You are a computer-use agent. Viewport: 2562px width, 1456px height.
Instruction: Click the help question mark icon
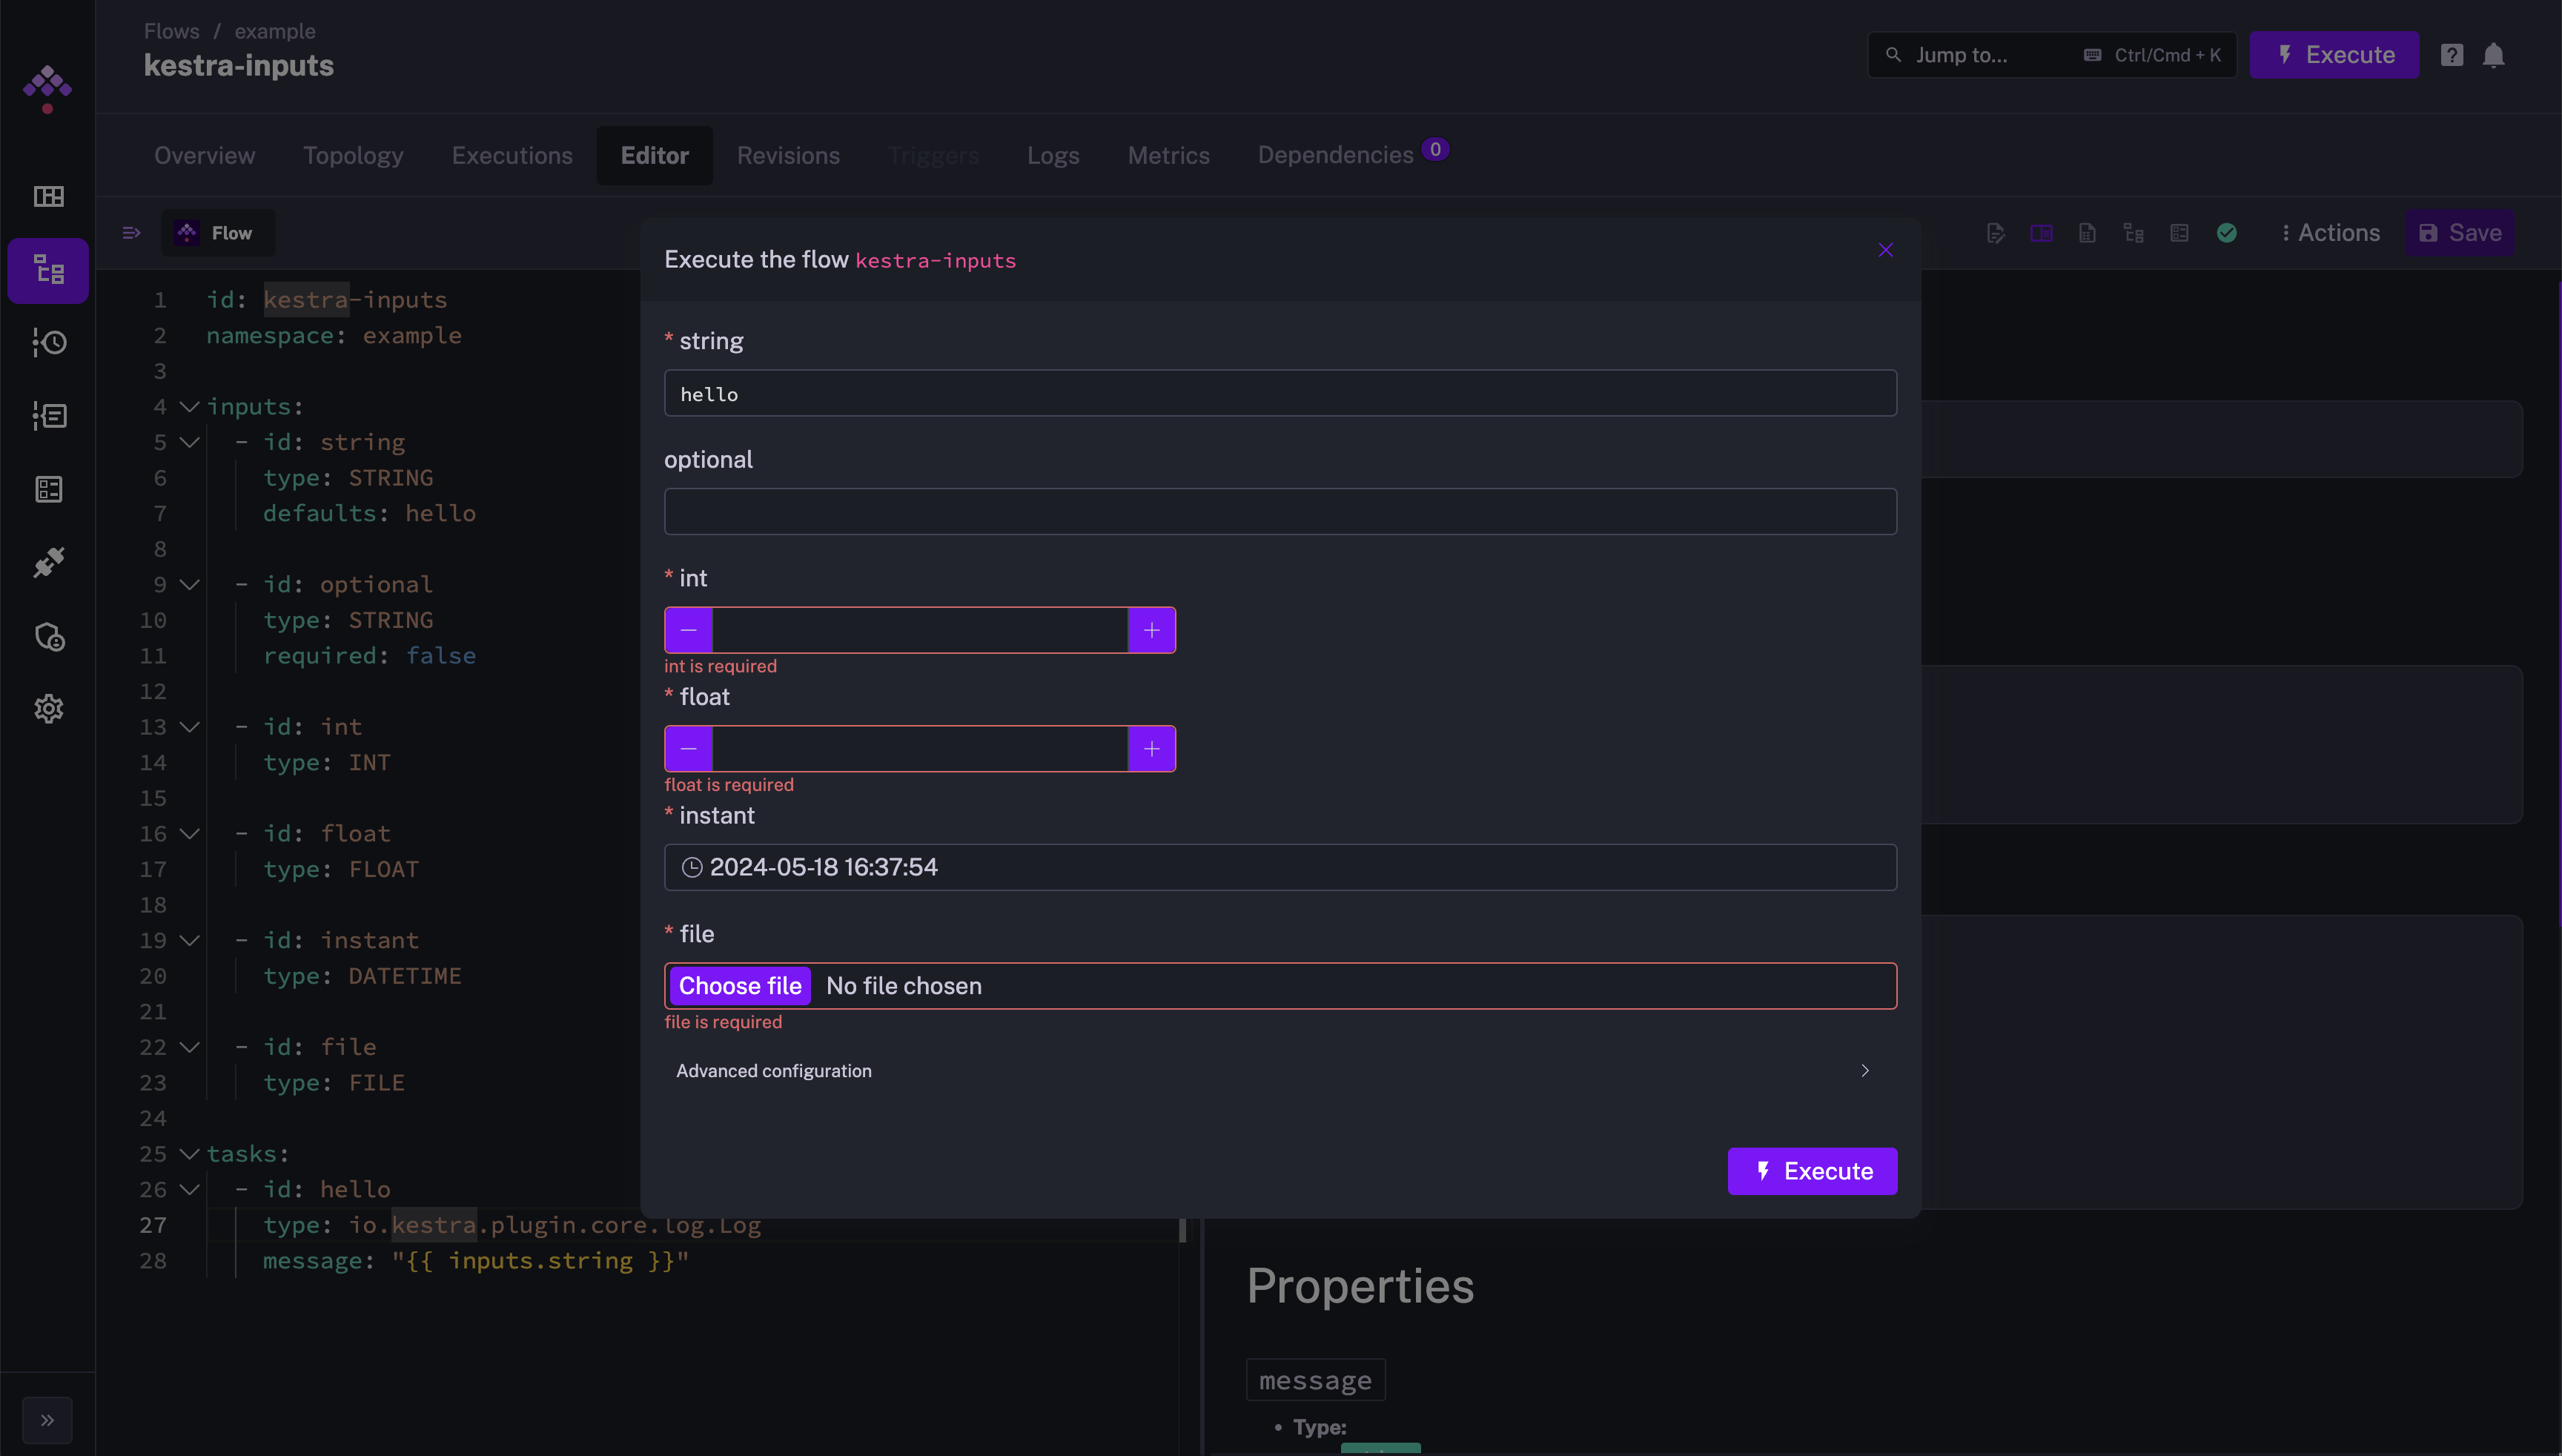tap(2453, 55)
